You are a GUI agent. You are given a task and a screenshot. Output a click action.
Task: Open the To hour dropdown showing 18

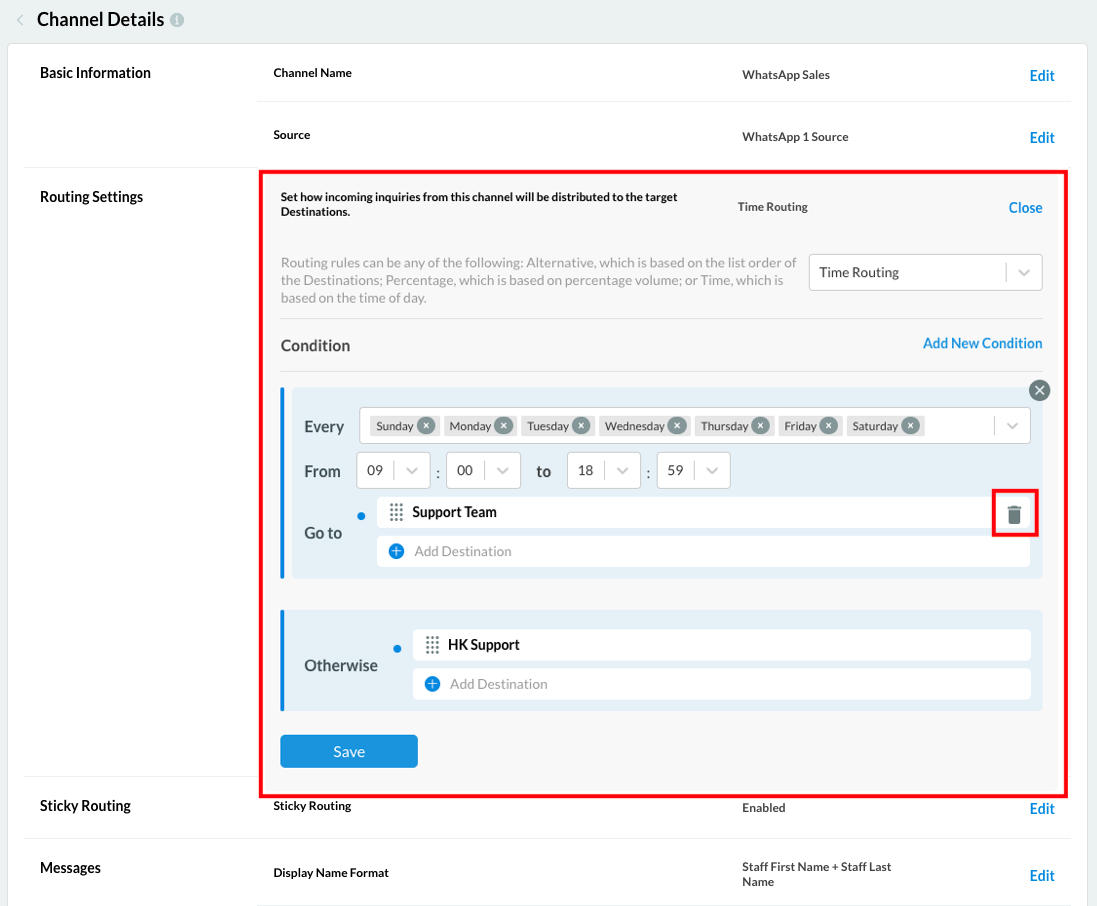pos(604,470)
